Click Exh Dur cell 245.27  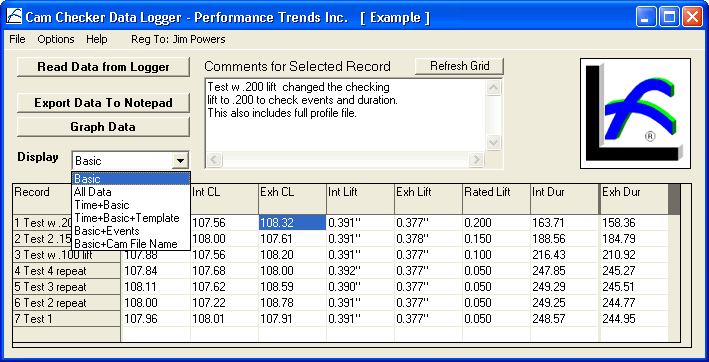coord(634,271)
